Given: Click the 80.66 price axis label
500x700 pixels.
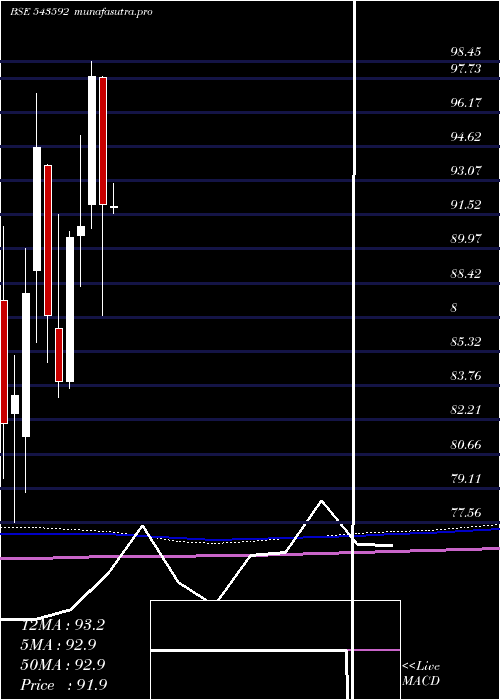Looking at the screenshot, I should [x=466, y=445].
